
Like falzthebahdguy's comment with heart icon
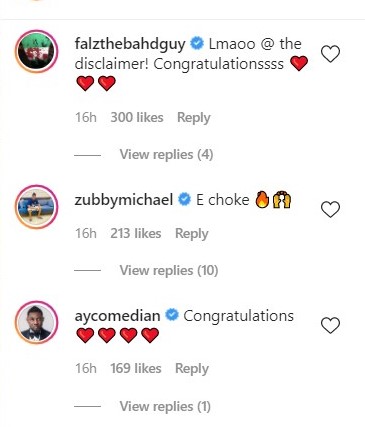tap(330, 54)
